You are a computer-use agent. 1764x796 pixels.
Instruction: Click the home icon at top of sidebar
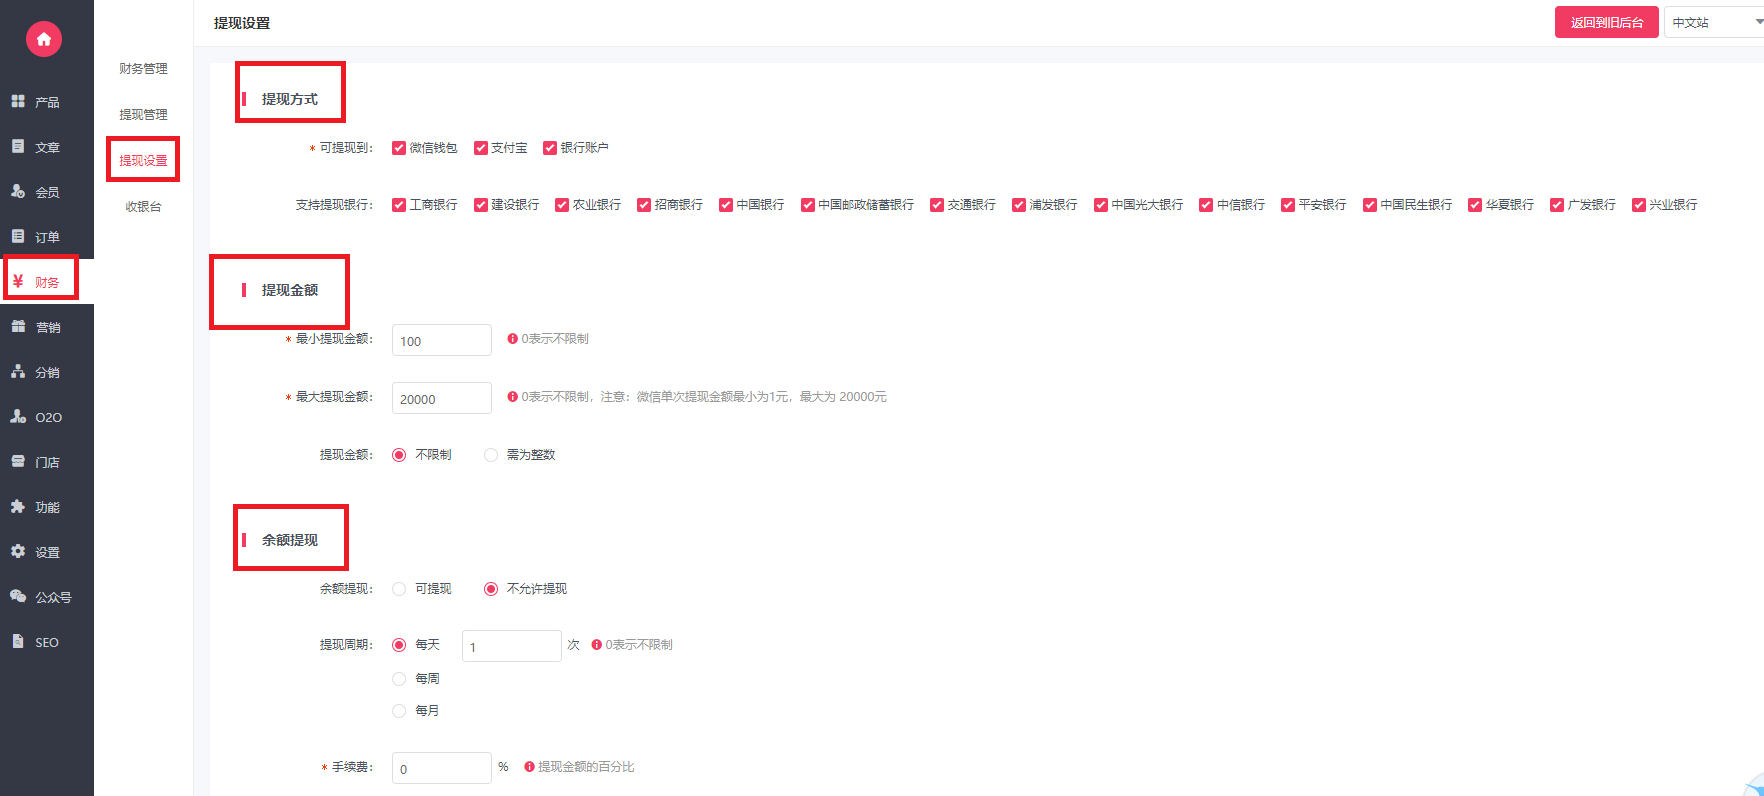coord(43,39)
